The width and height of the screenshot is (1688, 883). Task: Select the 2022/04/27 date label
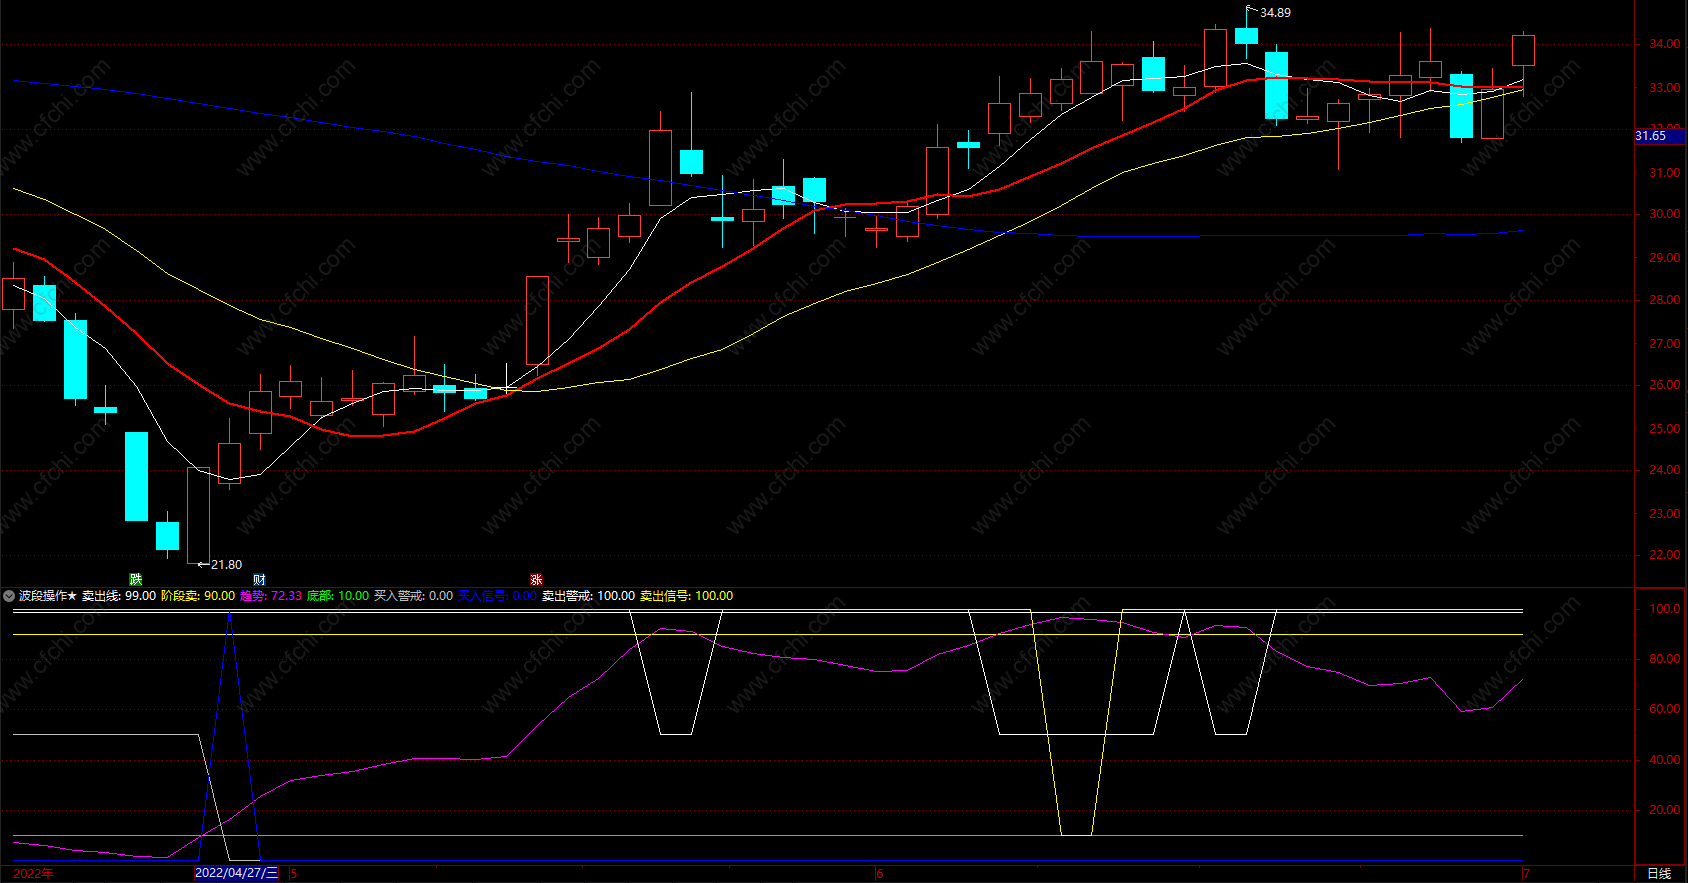[x=236, y=873]
